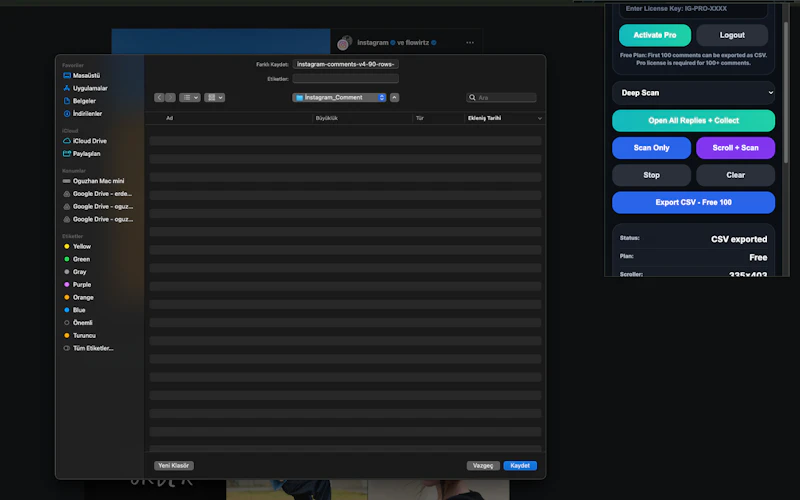Pick the Green tag
Viewport: 800px width, 500px height.
77,259
